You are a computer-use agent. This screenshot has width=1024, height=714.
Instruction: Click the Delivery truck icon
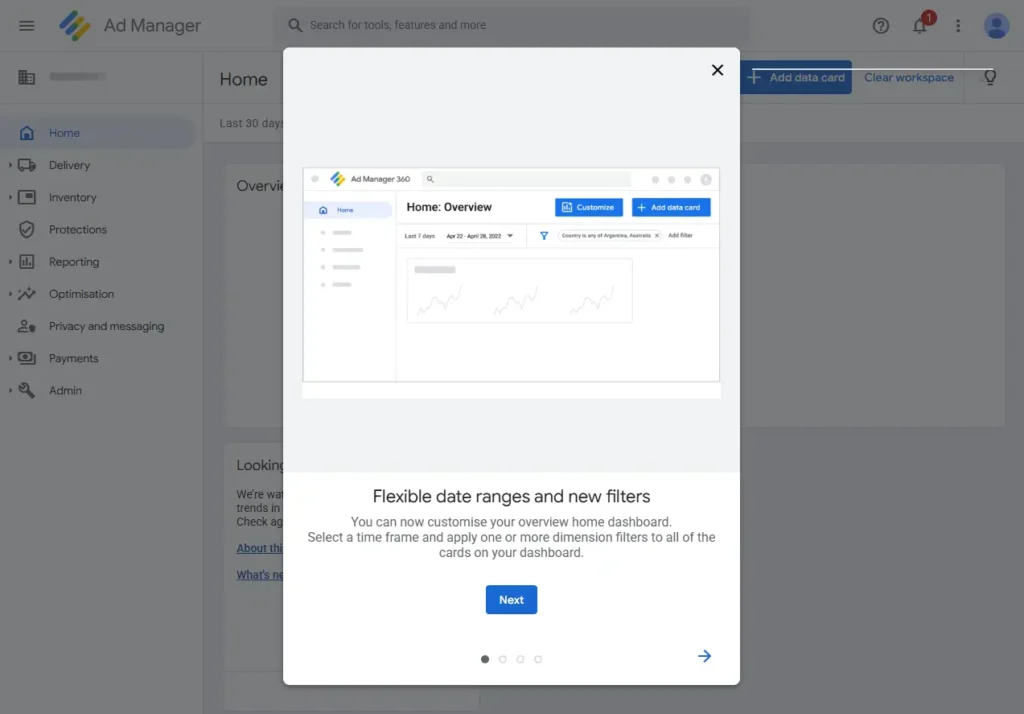pyautogui.click(x=27, y=165)
